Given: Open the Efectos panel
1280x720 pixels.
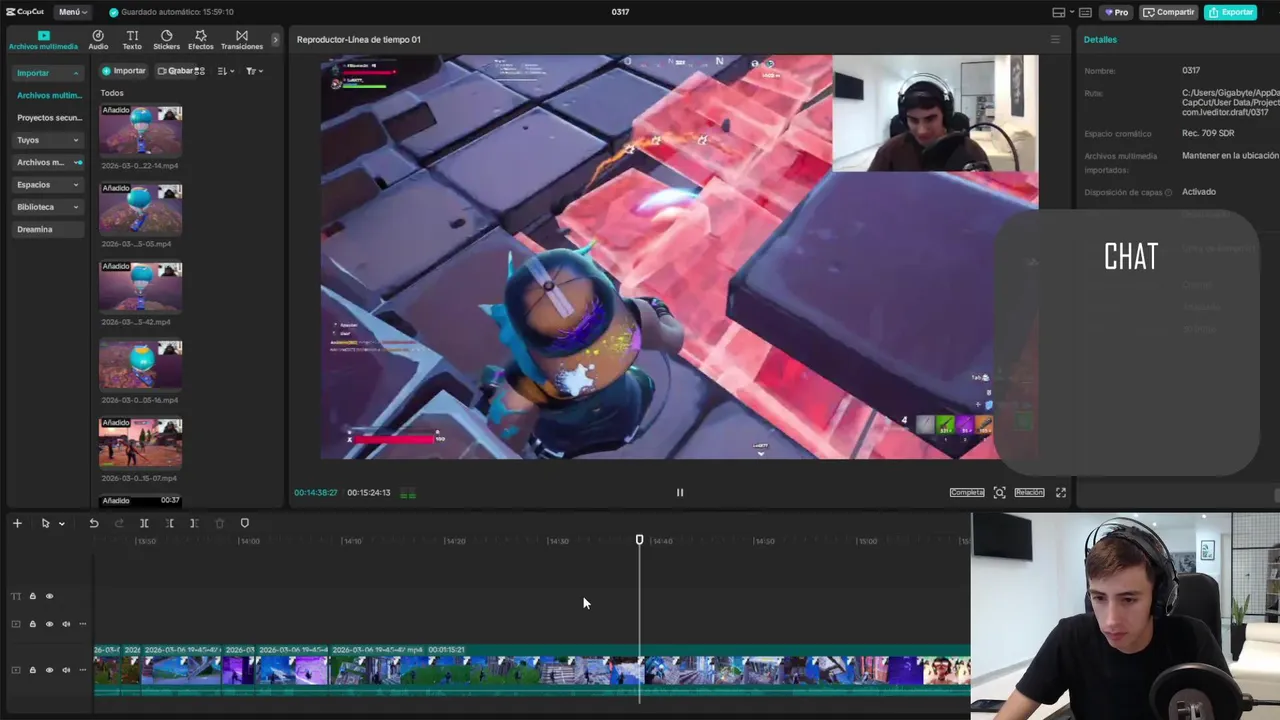Looking at the screenshot, I should point(201,39).
